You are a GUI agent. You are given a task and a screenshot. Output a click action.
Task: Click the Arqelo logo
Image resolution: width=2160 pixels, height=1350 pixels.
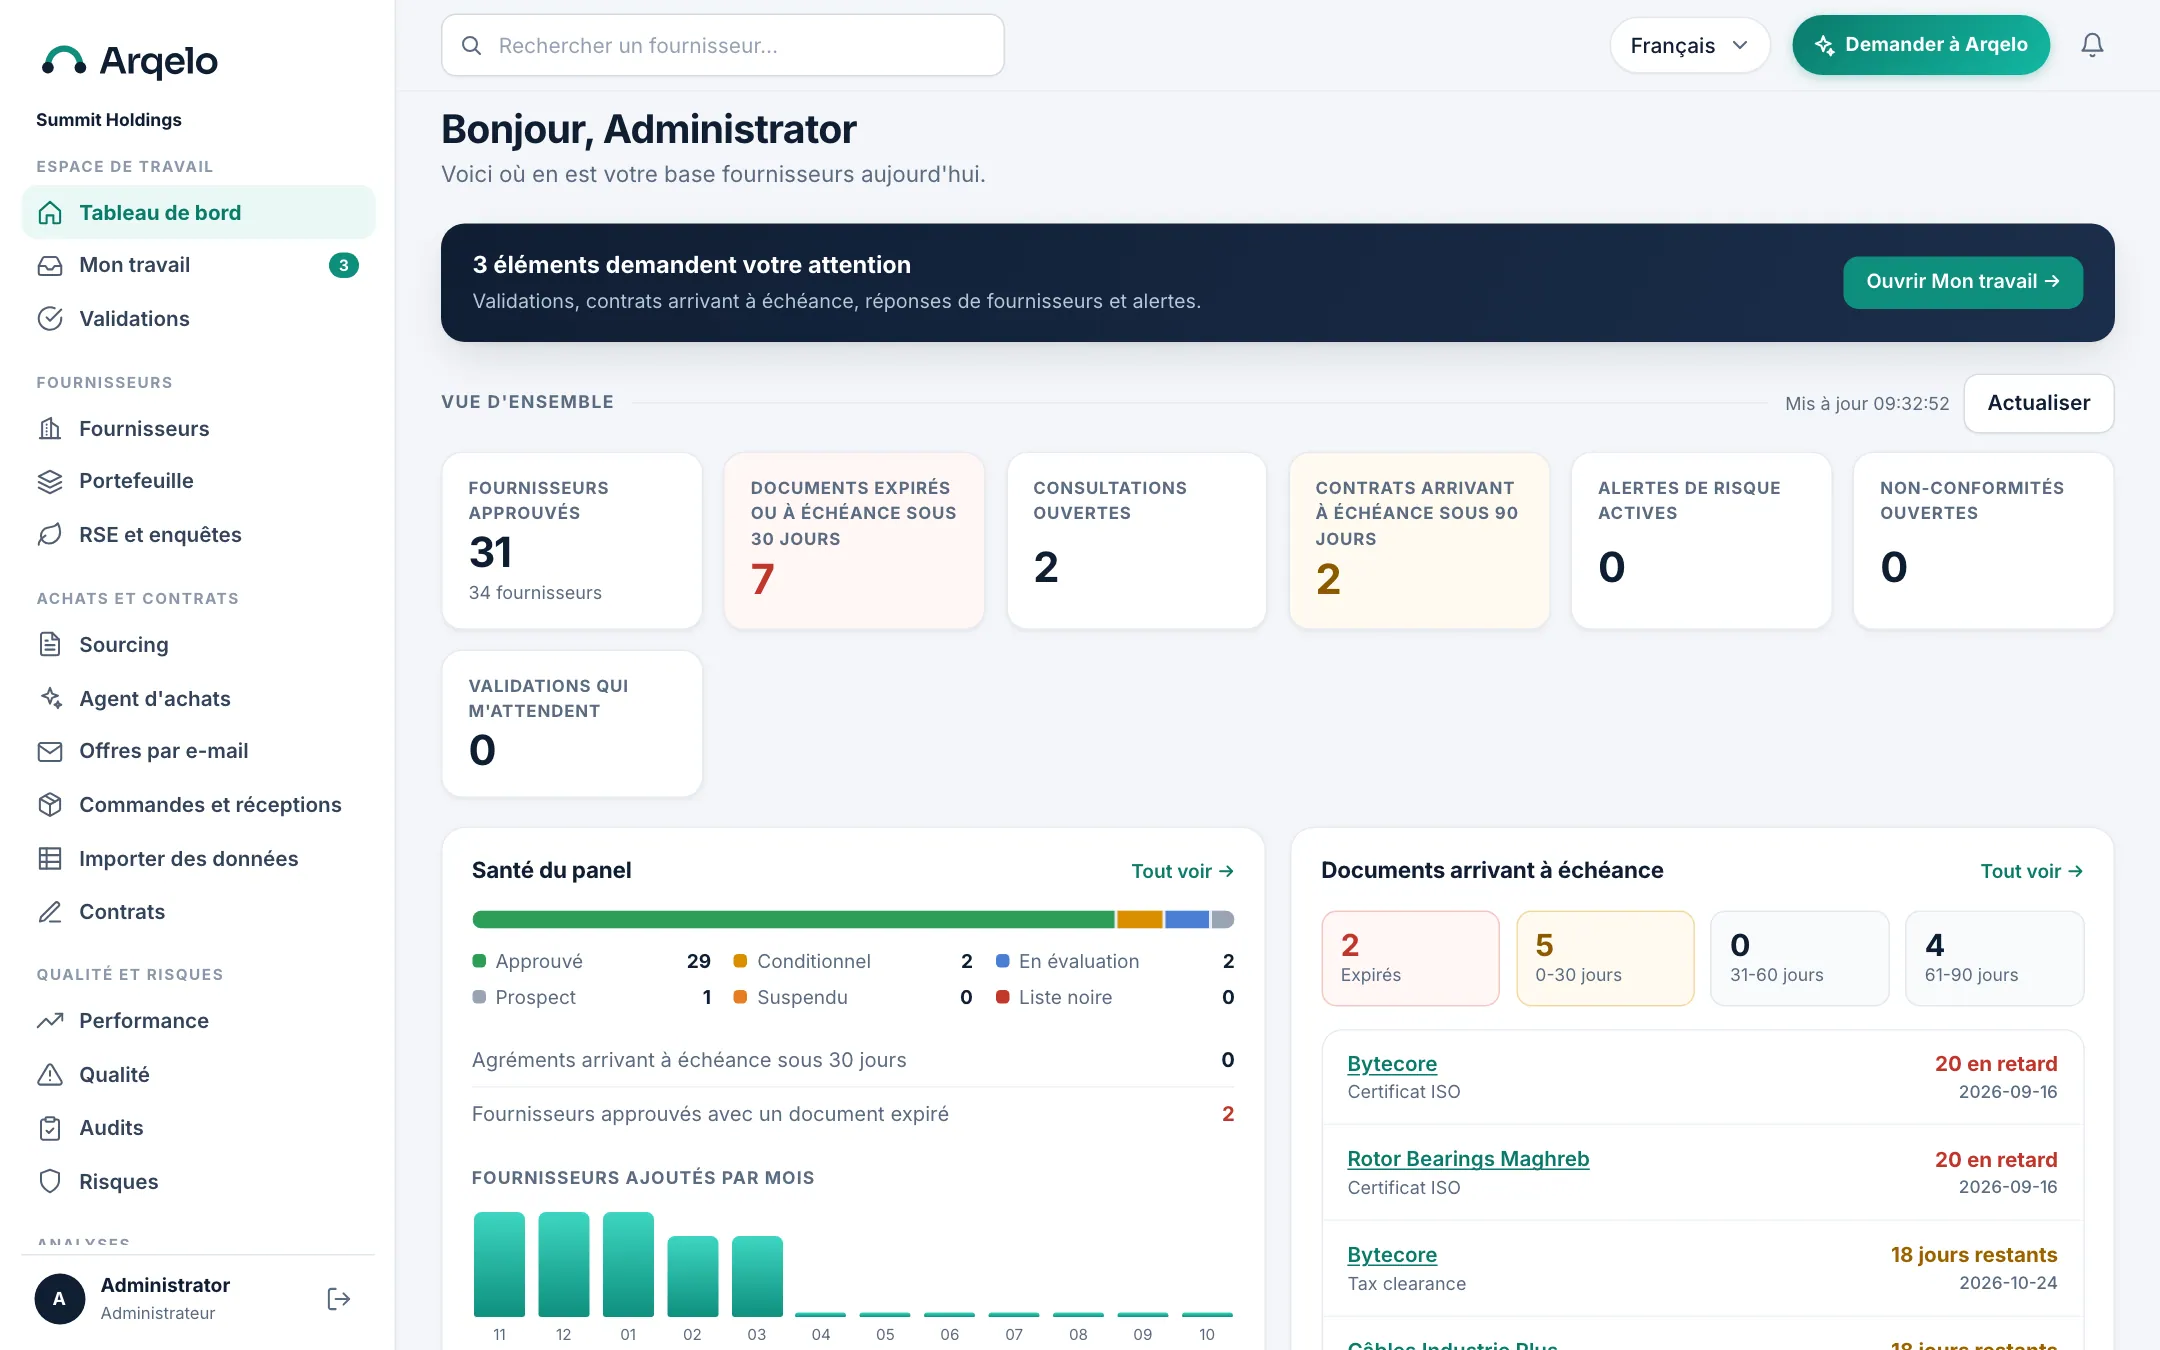pyautogui.click(x=129, y=61)
